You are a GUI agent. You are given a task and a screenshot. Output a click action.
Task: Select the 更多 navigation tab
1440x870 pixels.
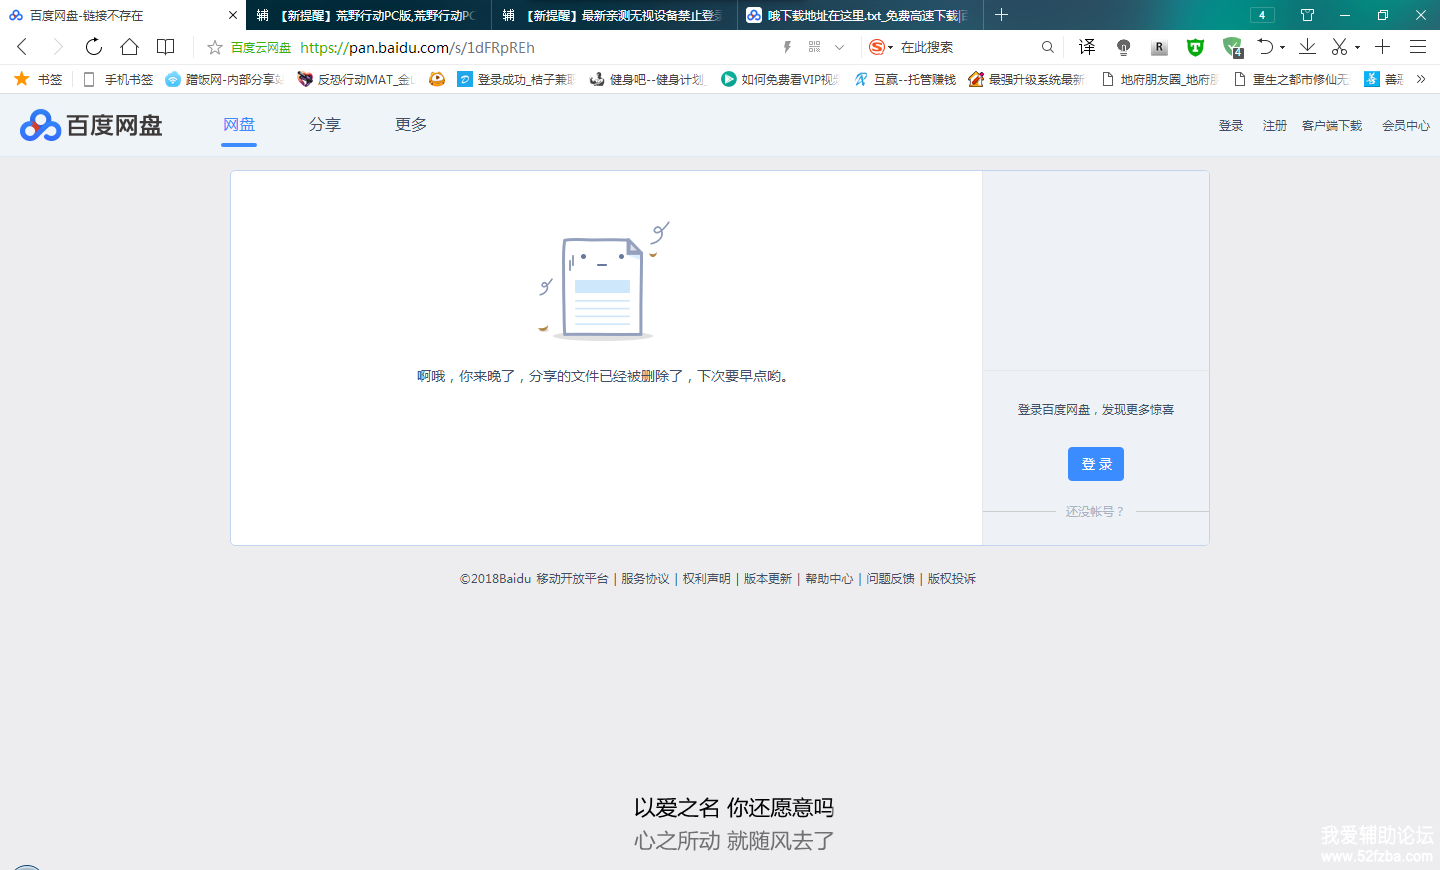point(411,124)
